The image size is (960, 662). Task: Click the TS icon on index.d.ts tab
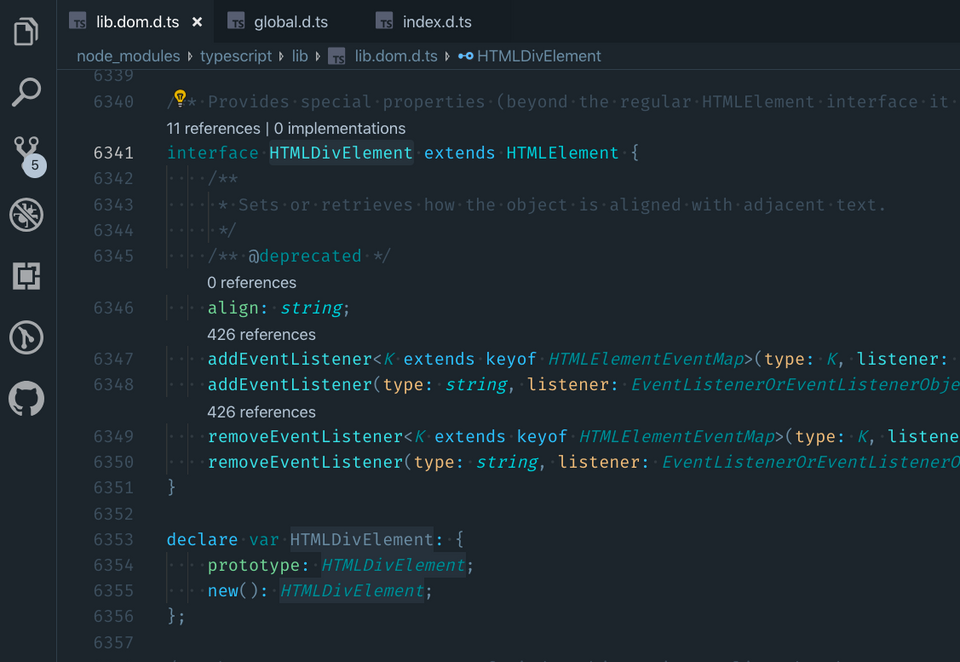coord(384,22)
